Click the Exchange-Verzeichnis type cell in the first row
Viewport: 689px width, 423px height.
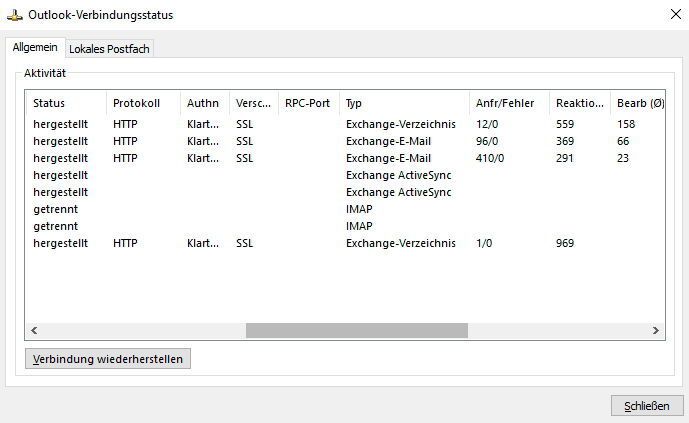click(401, 124)
